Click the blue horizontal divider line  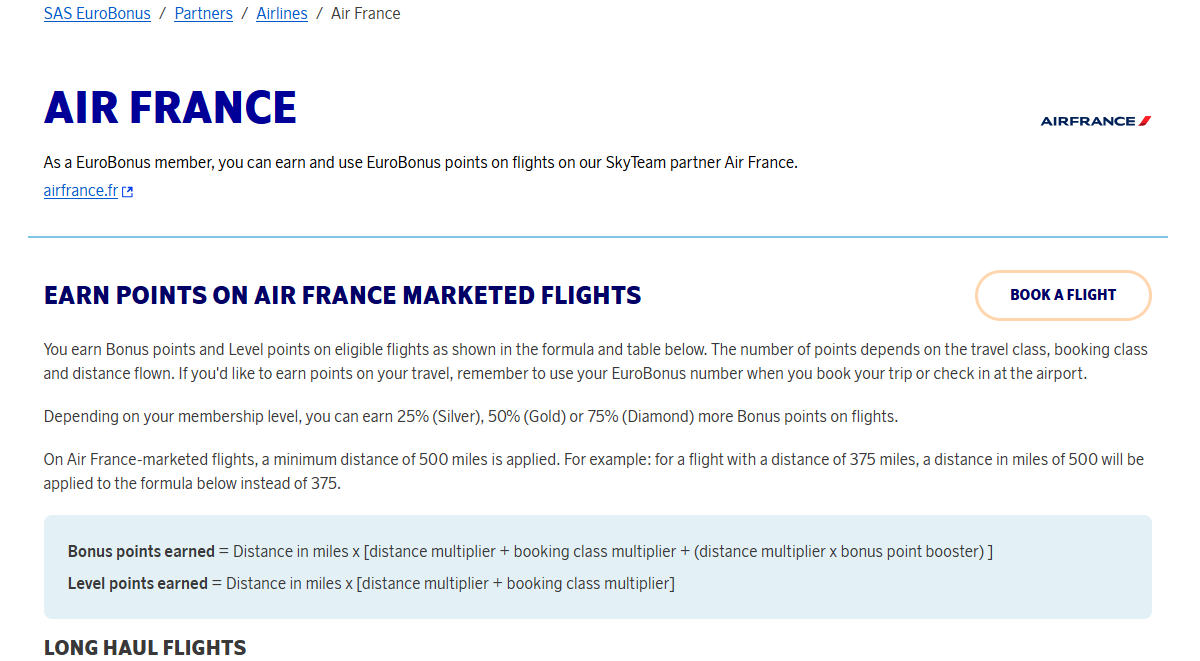[598, 237]
